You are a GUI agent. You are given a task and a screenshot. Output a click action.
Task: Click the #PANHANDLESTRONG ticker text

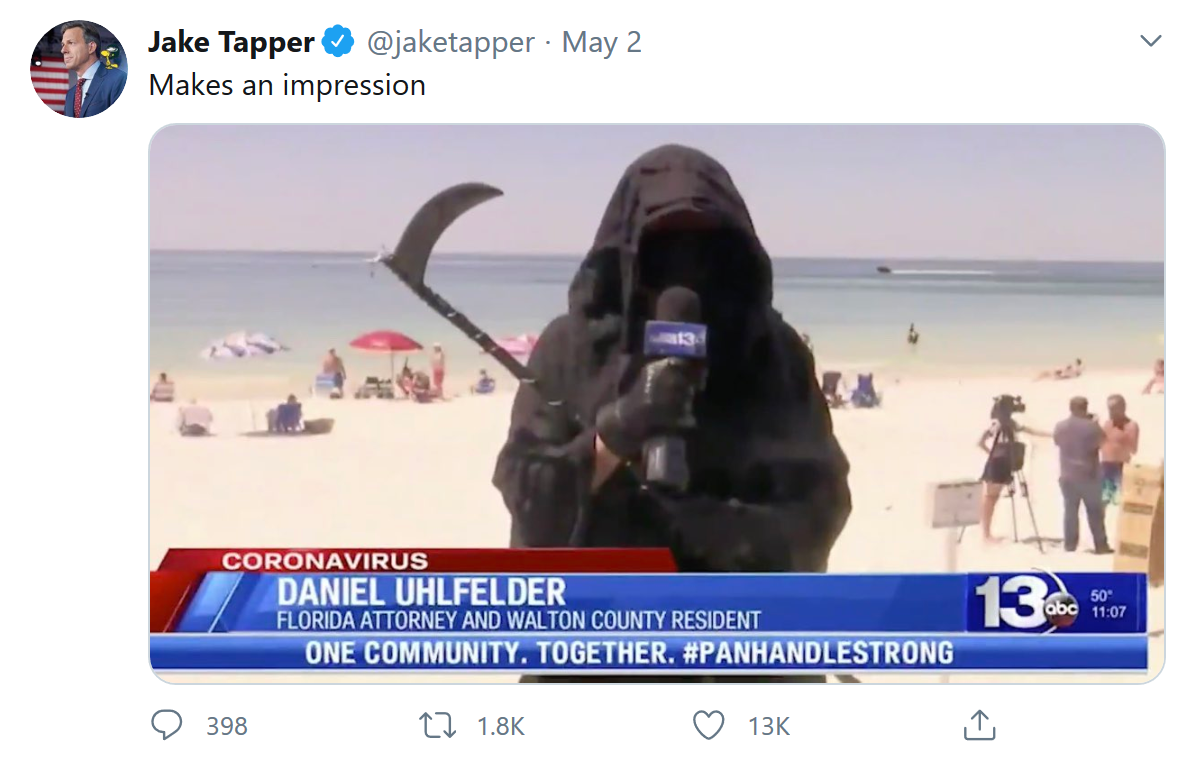(818, 653)
